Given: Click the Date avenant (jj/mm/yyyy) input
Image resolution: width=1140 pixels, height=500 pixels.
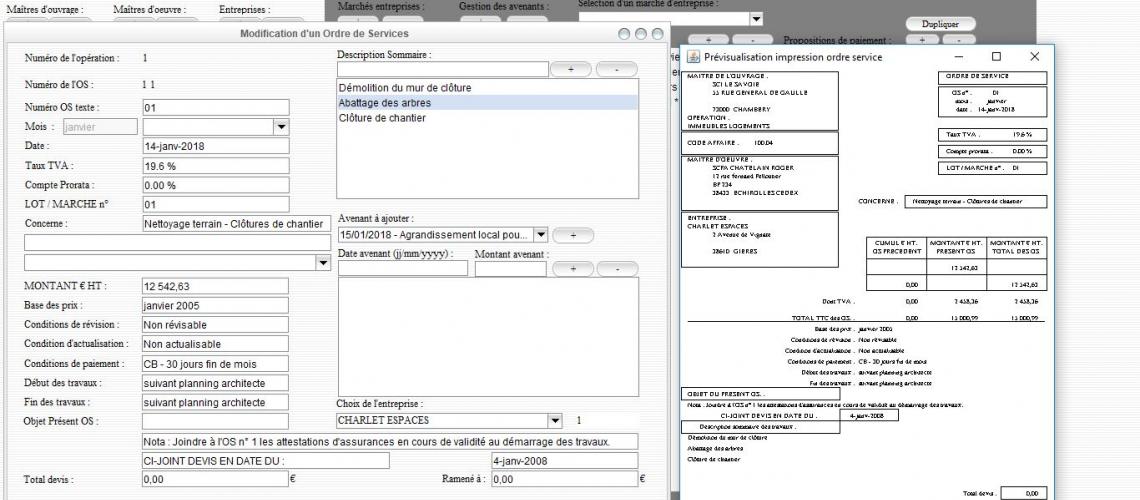Looking at the screenshot, I should click(x=403, y=269).
